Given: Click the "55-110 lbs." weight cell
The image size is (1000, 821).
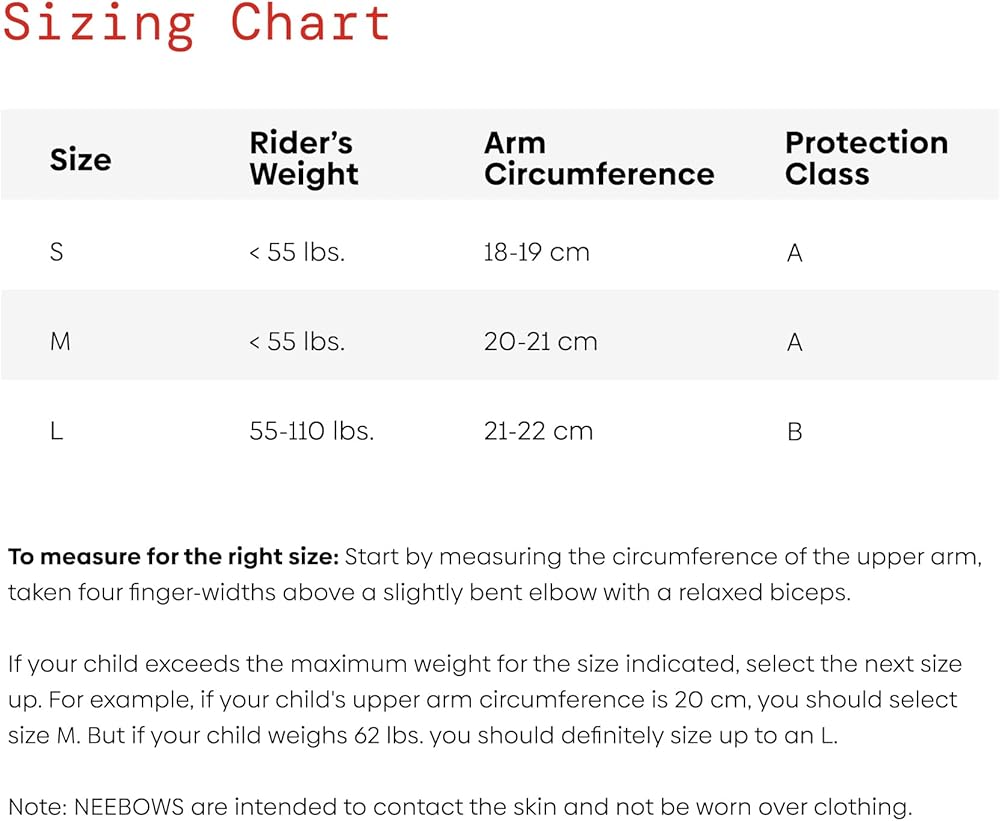Looking at the screenshot, I should point(311,431).
